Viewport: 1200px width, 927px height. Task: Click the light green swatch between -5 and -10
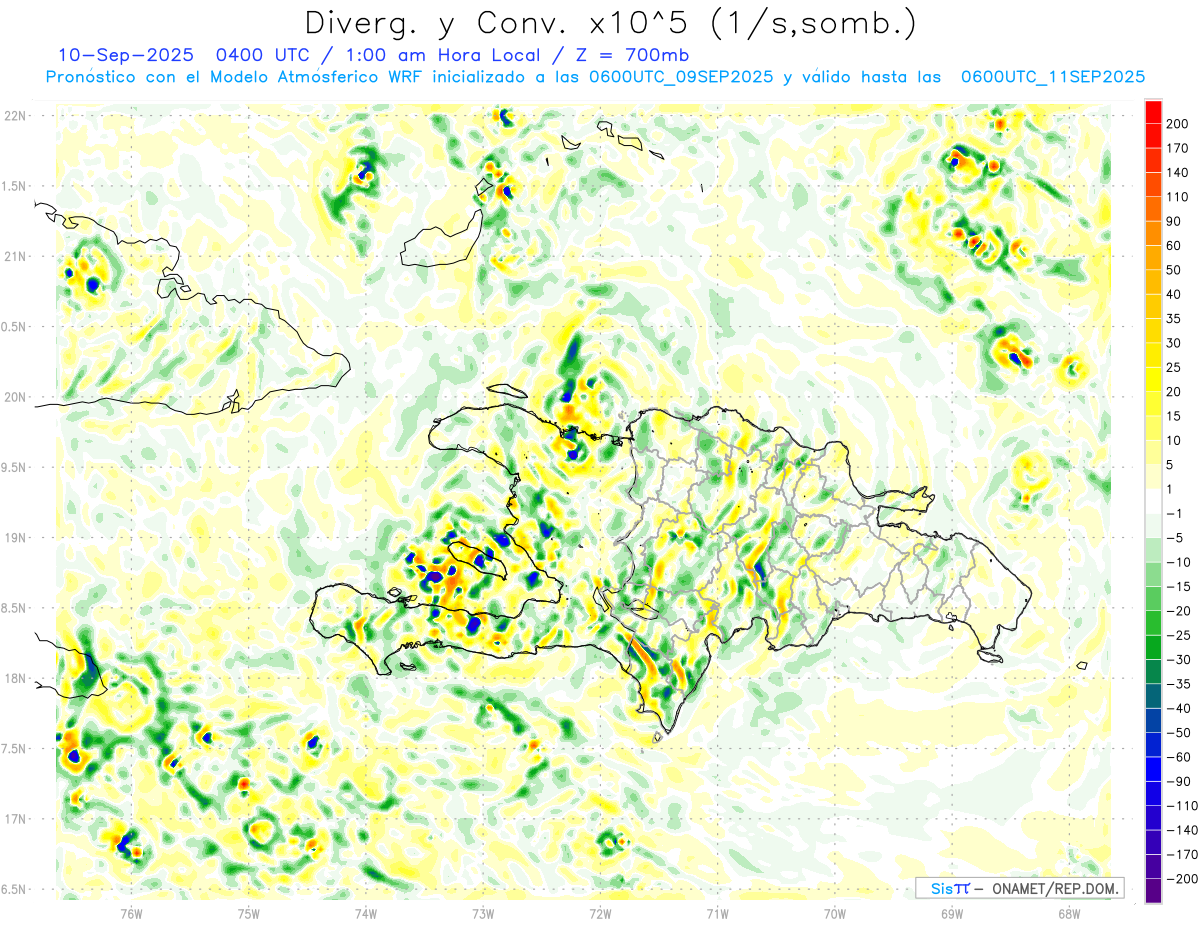pyautogui.click(x=1154, y=550)
